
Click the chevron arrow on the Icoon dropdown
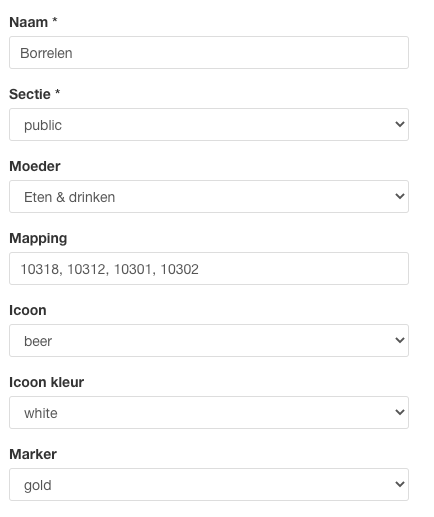tap(400, 340)
